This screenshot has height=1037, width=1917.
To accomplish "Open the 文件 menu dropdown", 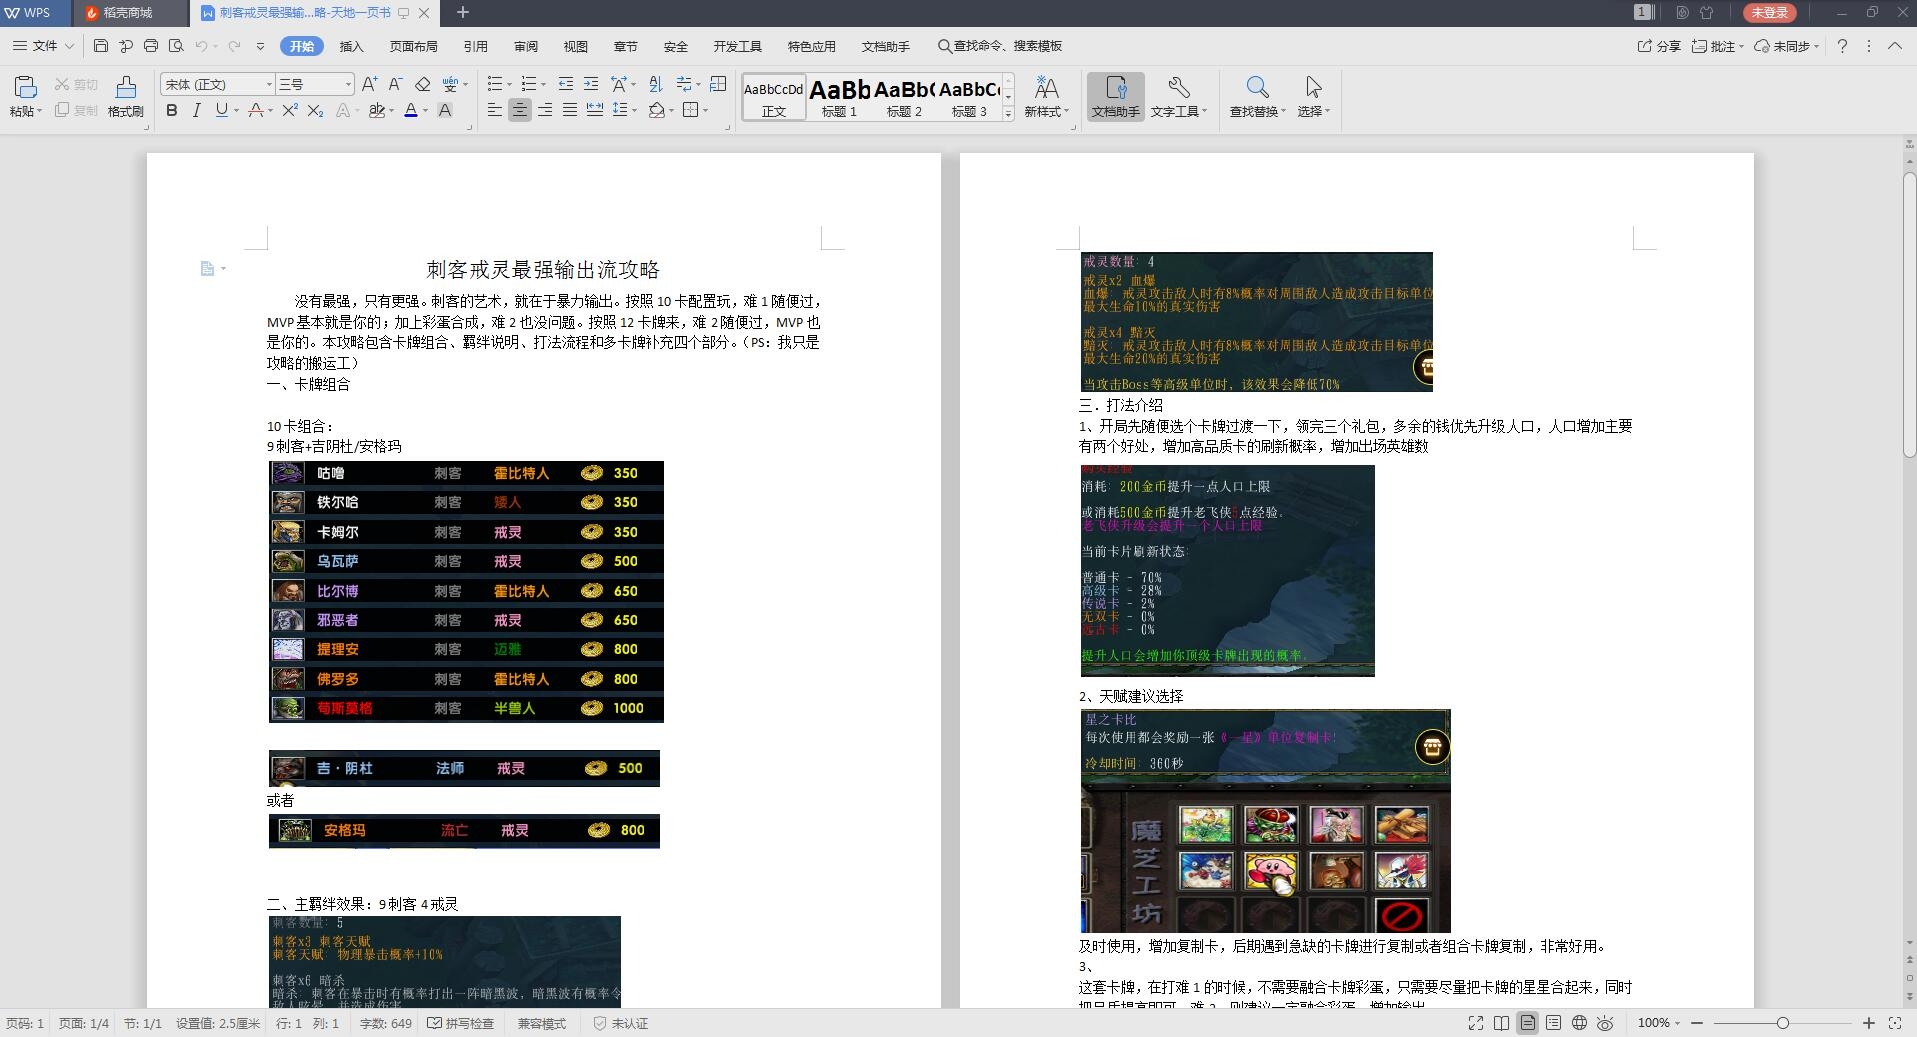I will (44, 46).
